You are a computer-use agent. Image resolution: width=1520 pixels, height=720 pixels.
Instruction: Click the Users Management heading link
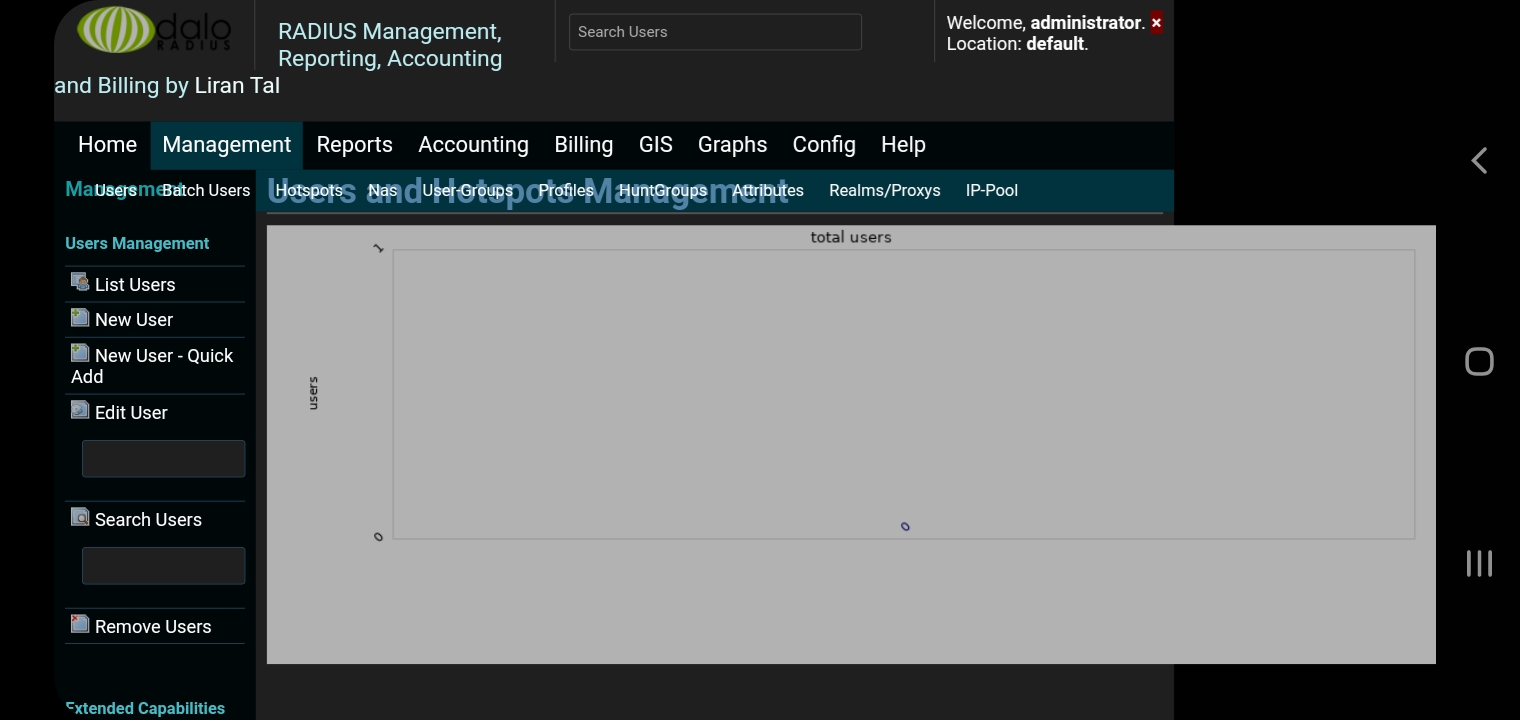pyautogui.click(x=137, y=243)
